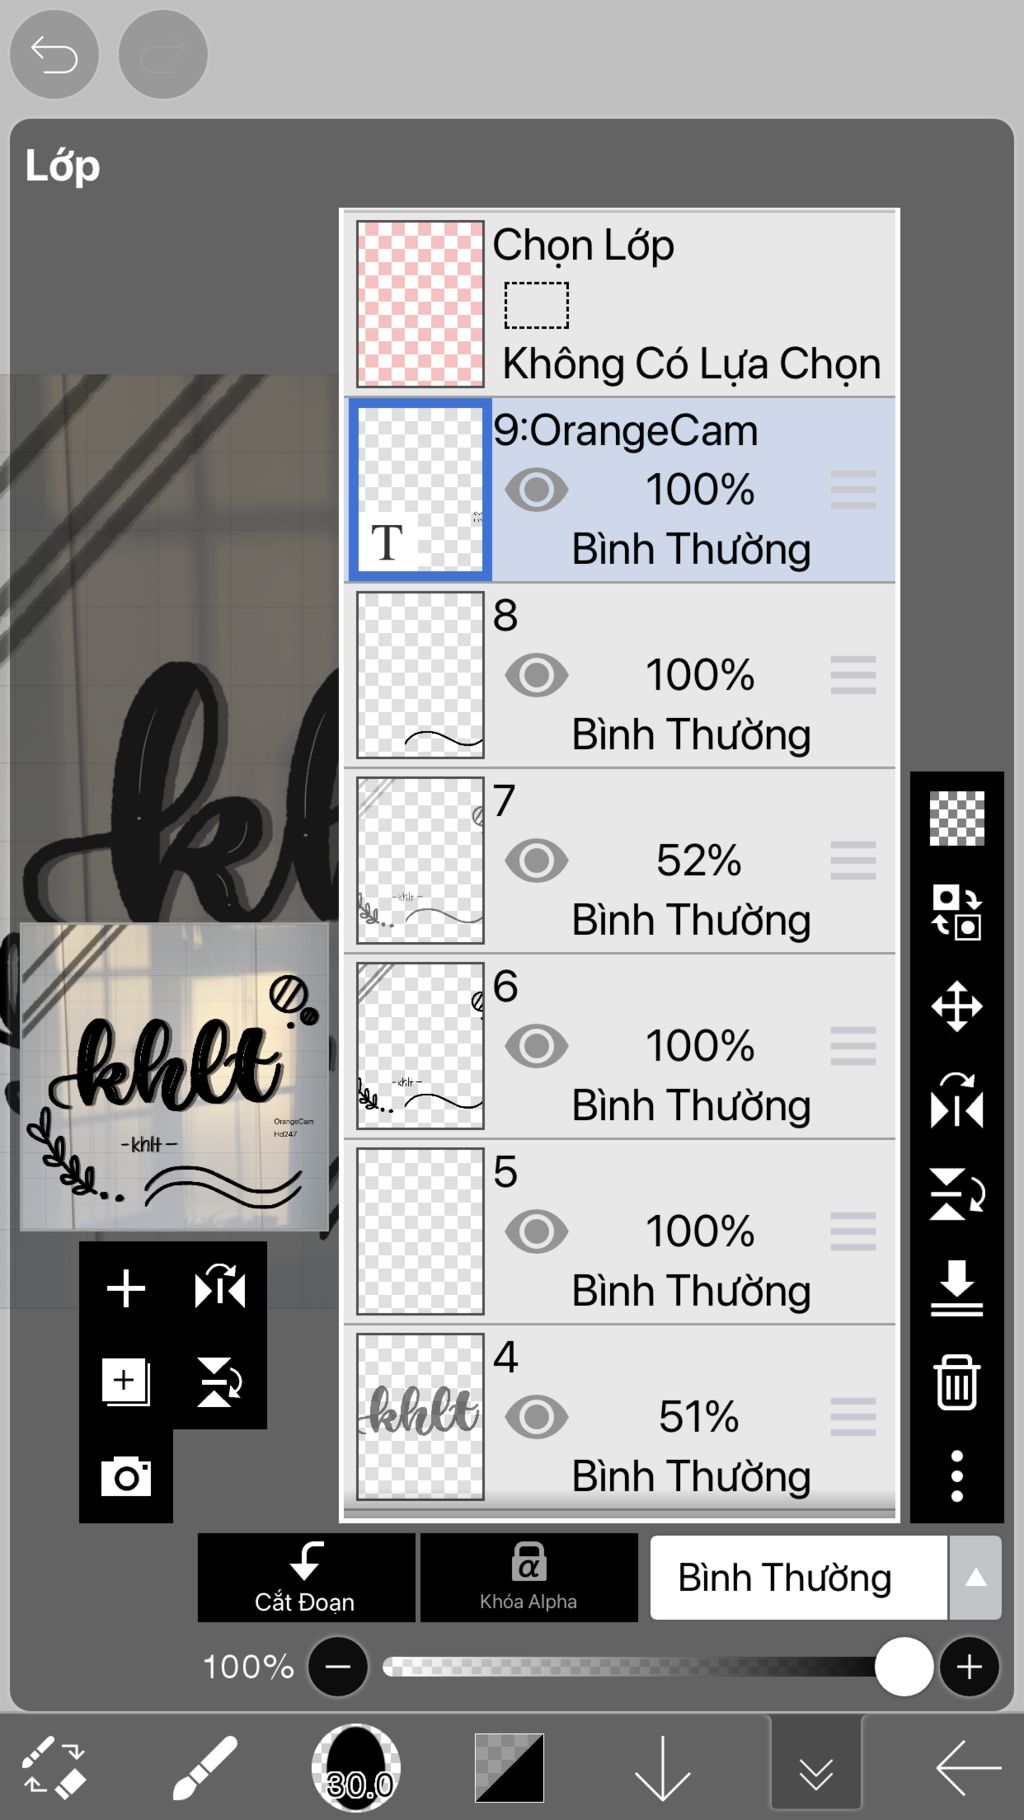Tap the Cắt Đoạn clipping button
The height and width of the screenshot is (1820, 1024).
[306, 1578]
